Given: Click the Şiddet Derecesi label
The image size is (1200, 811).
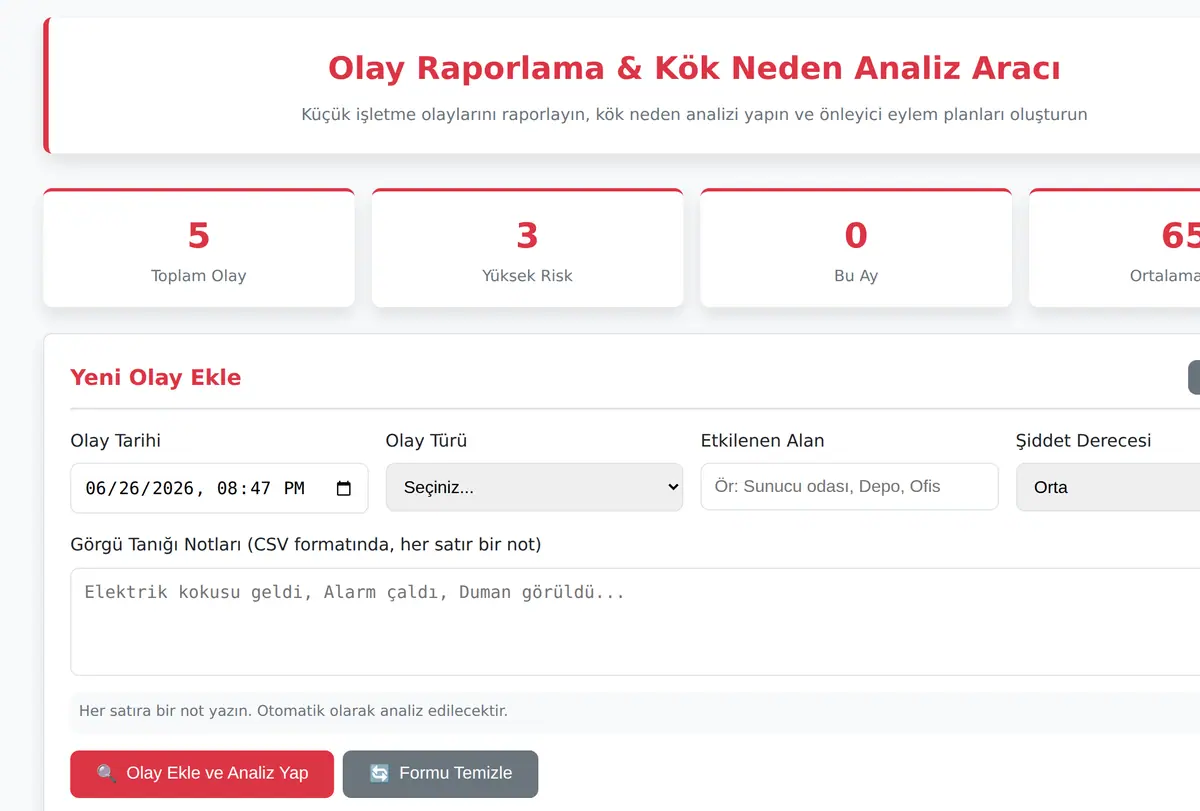Looking at the screenshot, I should coord(1083,440).
